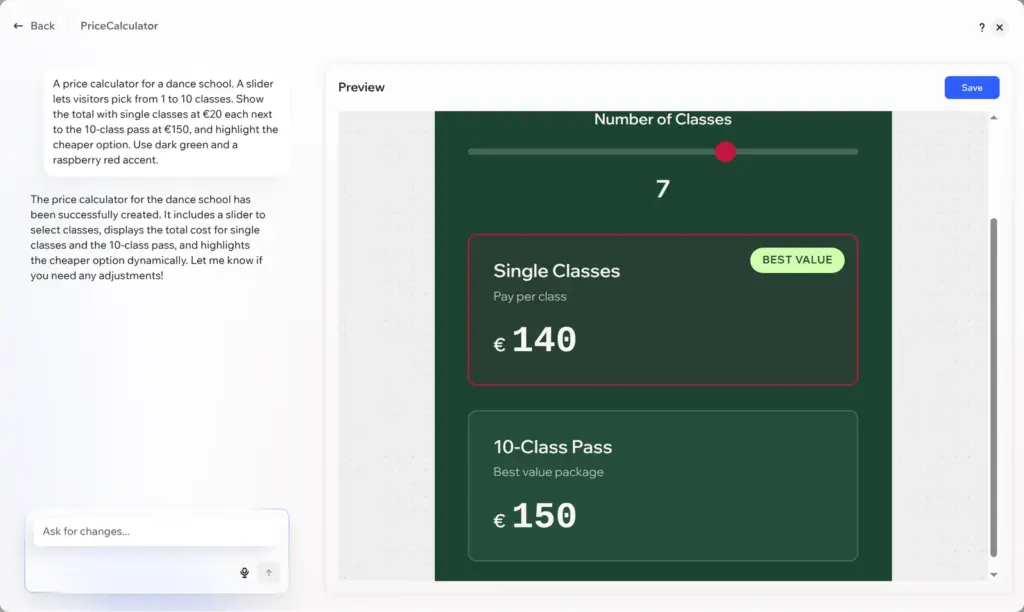Click the Number of Classes slider track

(x=662, y=152)
